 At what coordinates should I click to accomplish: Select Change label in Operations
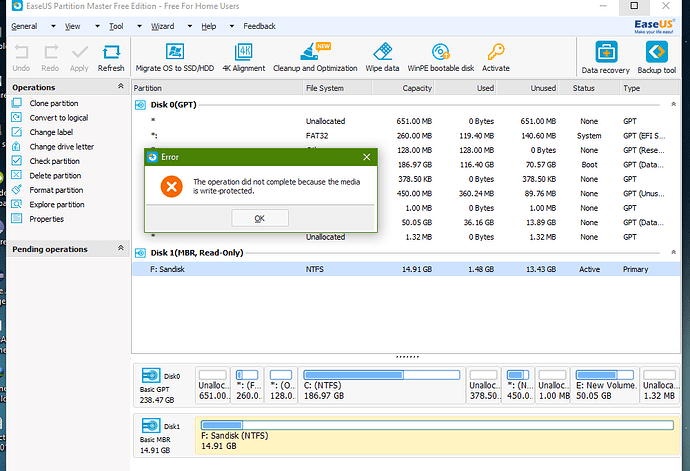click(x=51, y=132)
